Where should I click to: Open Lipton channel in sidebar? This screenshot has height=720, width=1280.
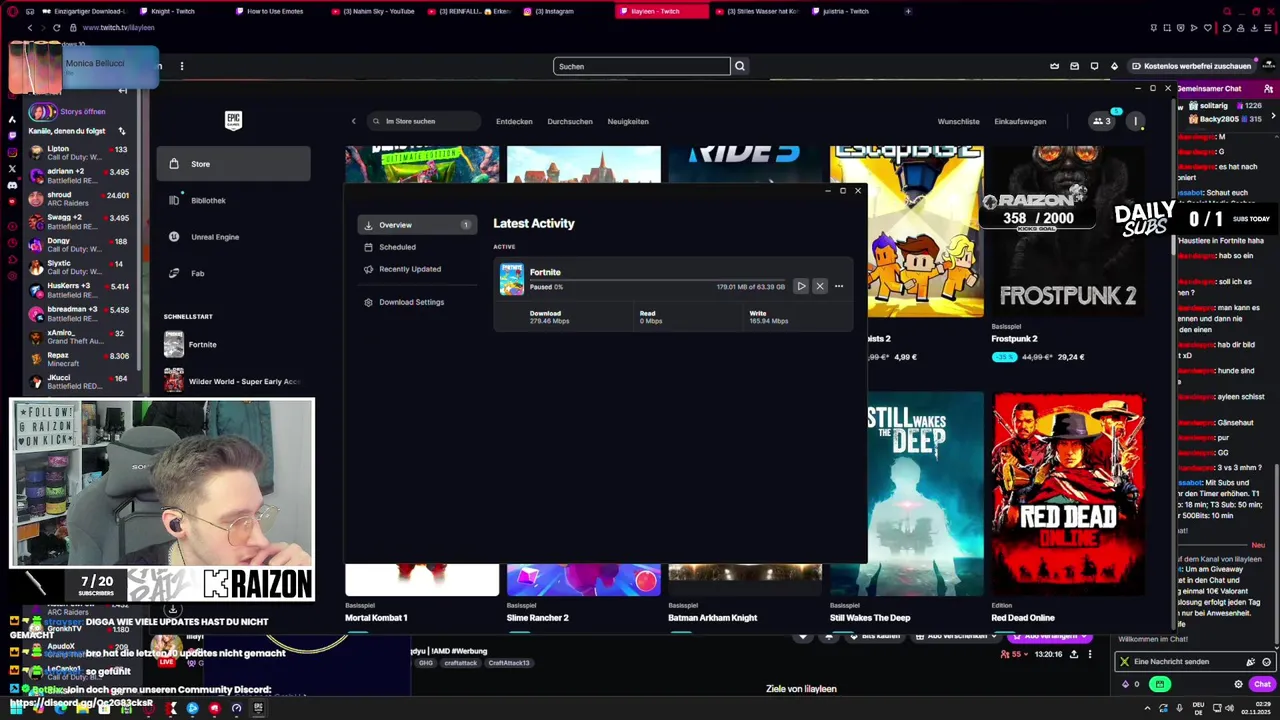pos(82,153)
